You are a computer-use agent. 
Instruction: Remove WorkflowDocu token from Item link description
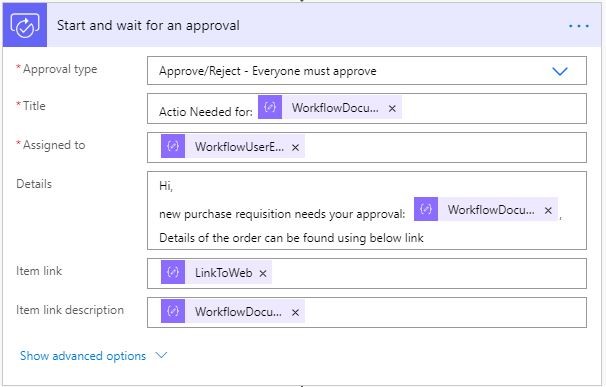tap(295, 312)
